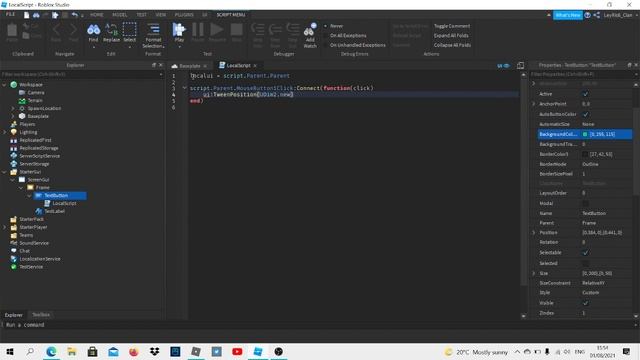Click the undo arrow in quick access bar
This screenshot has height=360, width=640.
point(74,15)
